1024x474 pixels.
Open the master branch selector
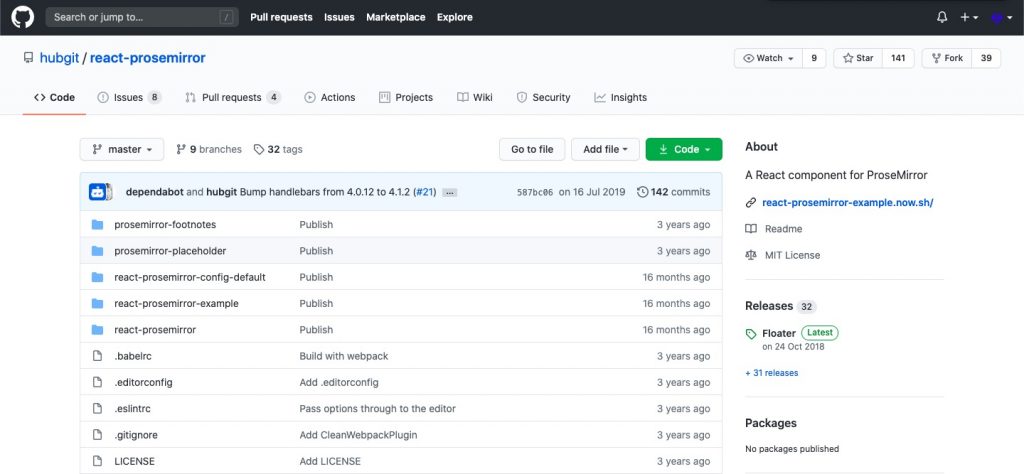tap(122, 150)
